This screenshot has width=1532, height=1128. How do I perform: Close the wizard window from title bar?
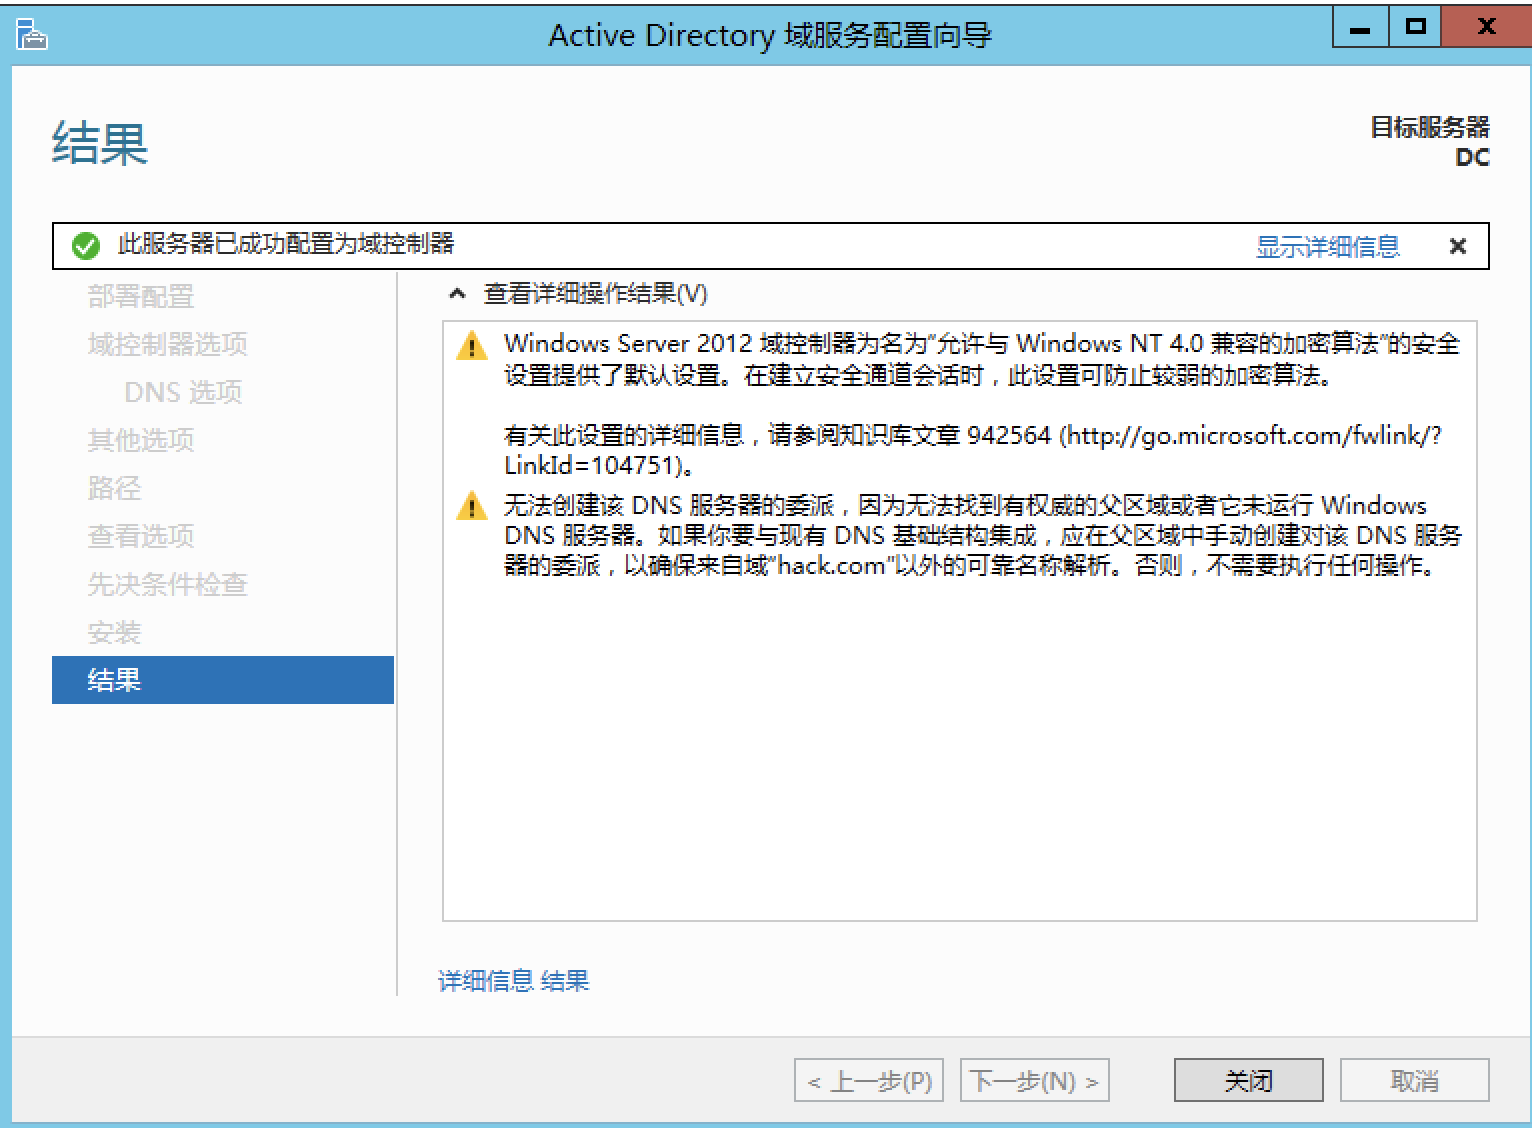point(1486,28)
